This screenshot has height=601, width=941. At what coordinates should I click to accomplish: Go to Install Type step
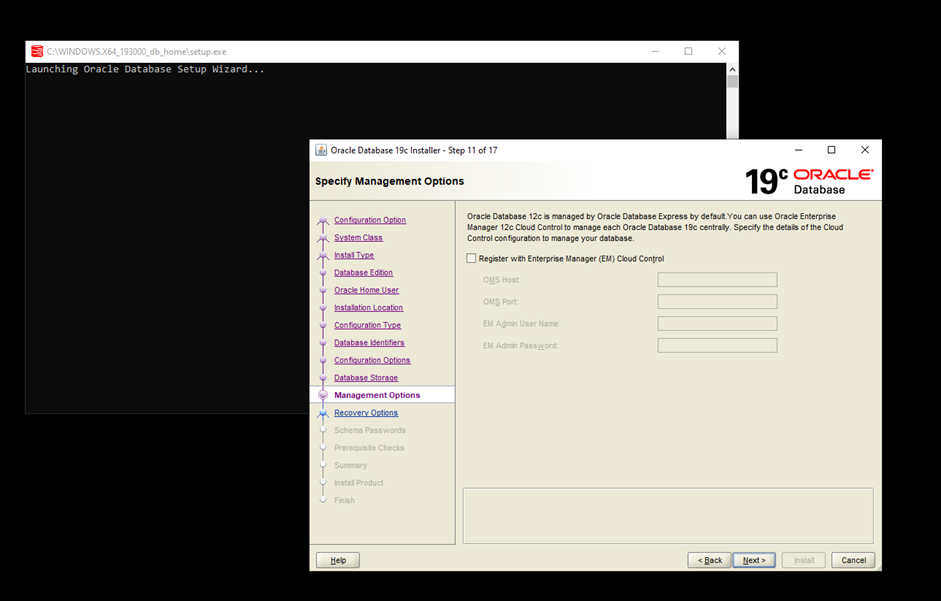(x=354, y=255)
